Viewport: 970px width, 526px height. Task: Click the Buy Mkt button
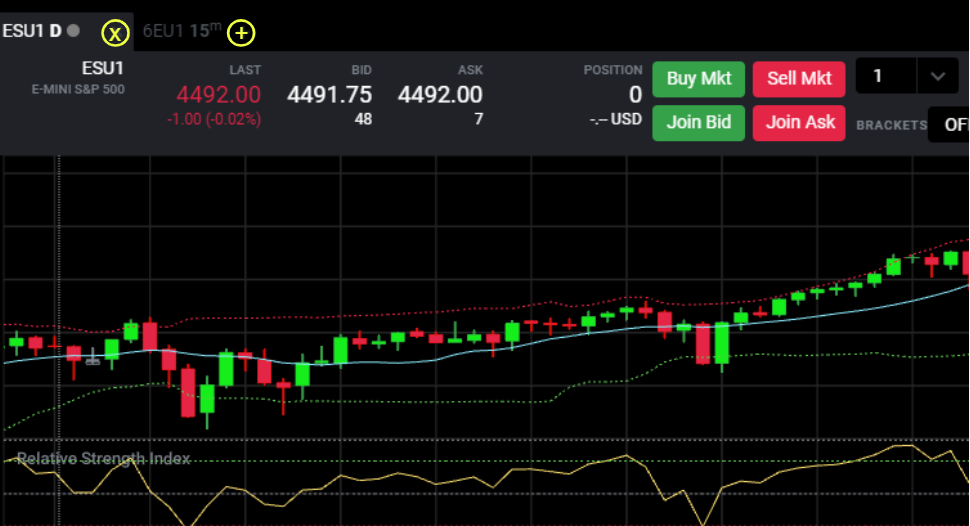pos(698,79)
